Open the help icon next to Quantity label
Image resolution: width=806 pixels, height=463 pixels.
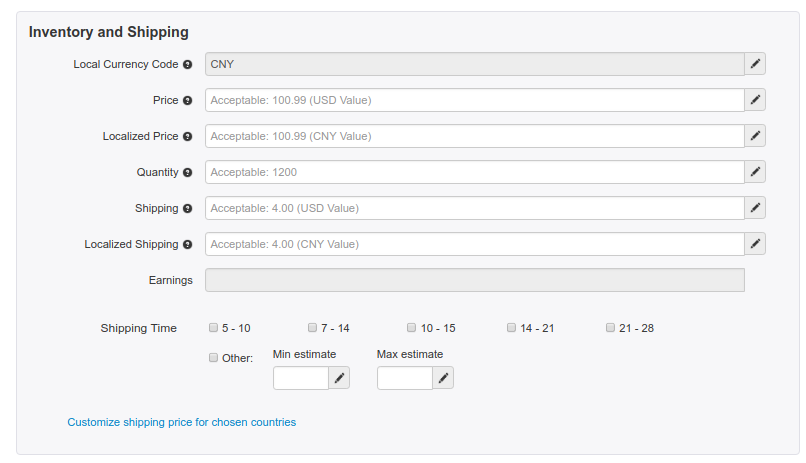[x=187, y=173]
